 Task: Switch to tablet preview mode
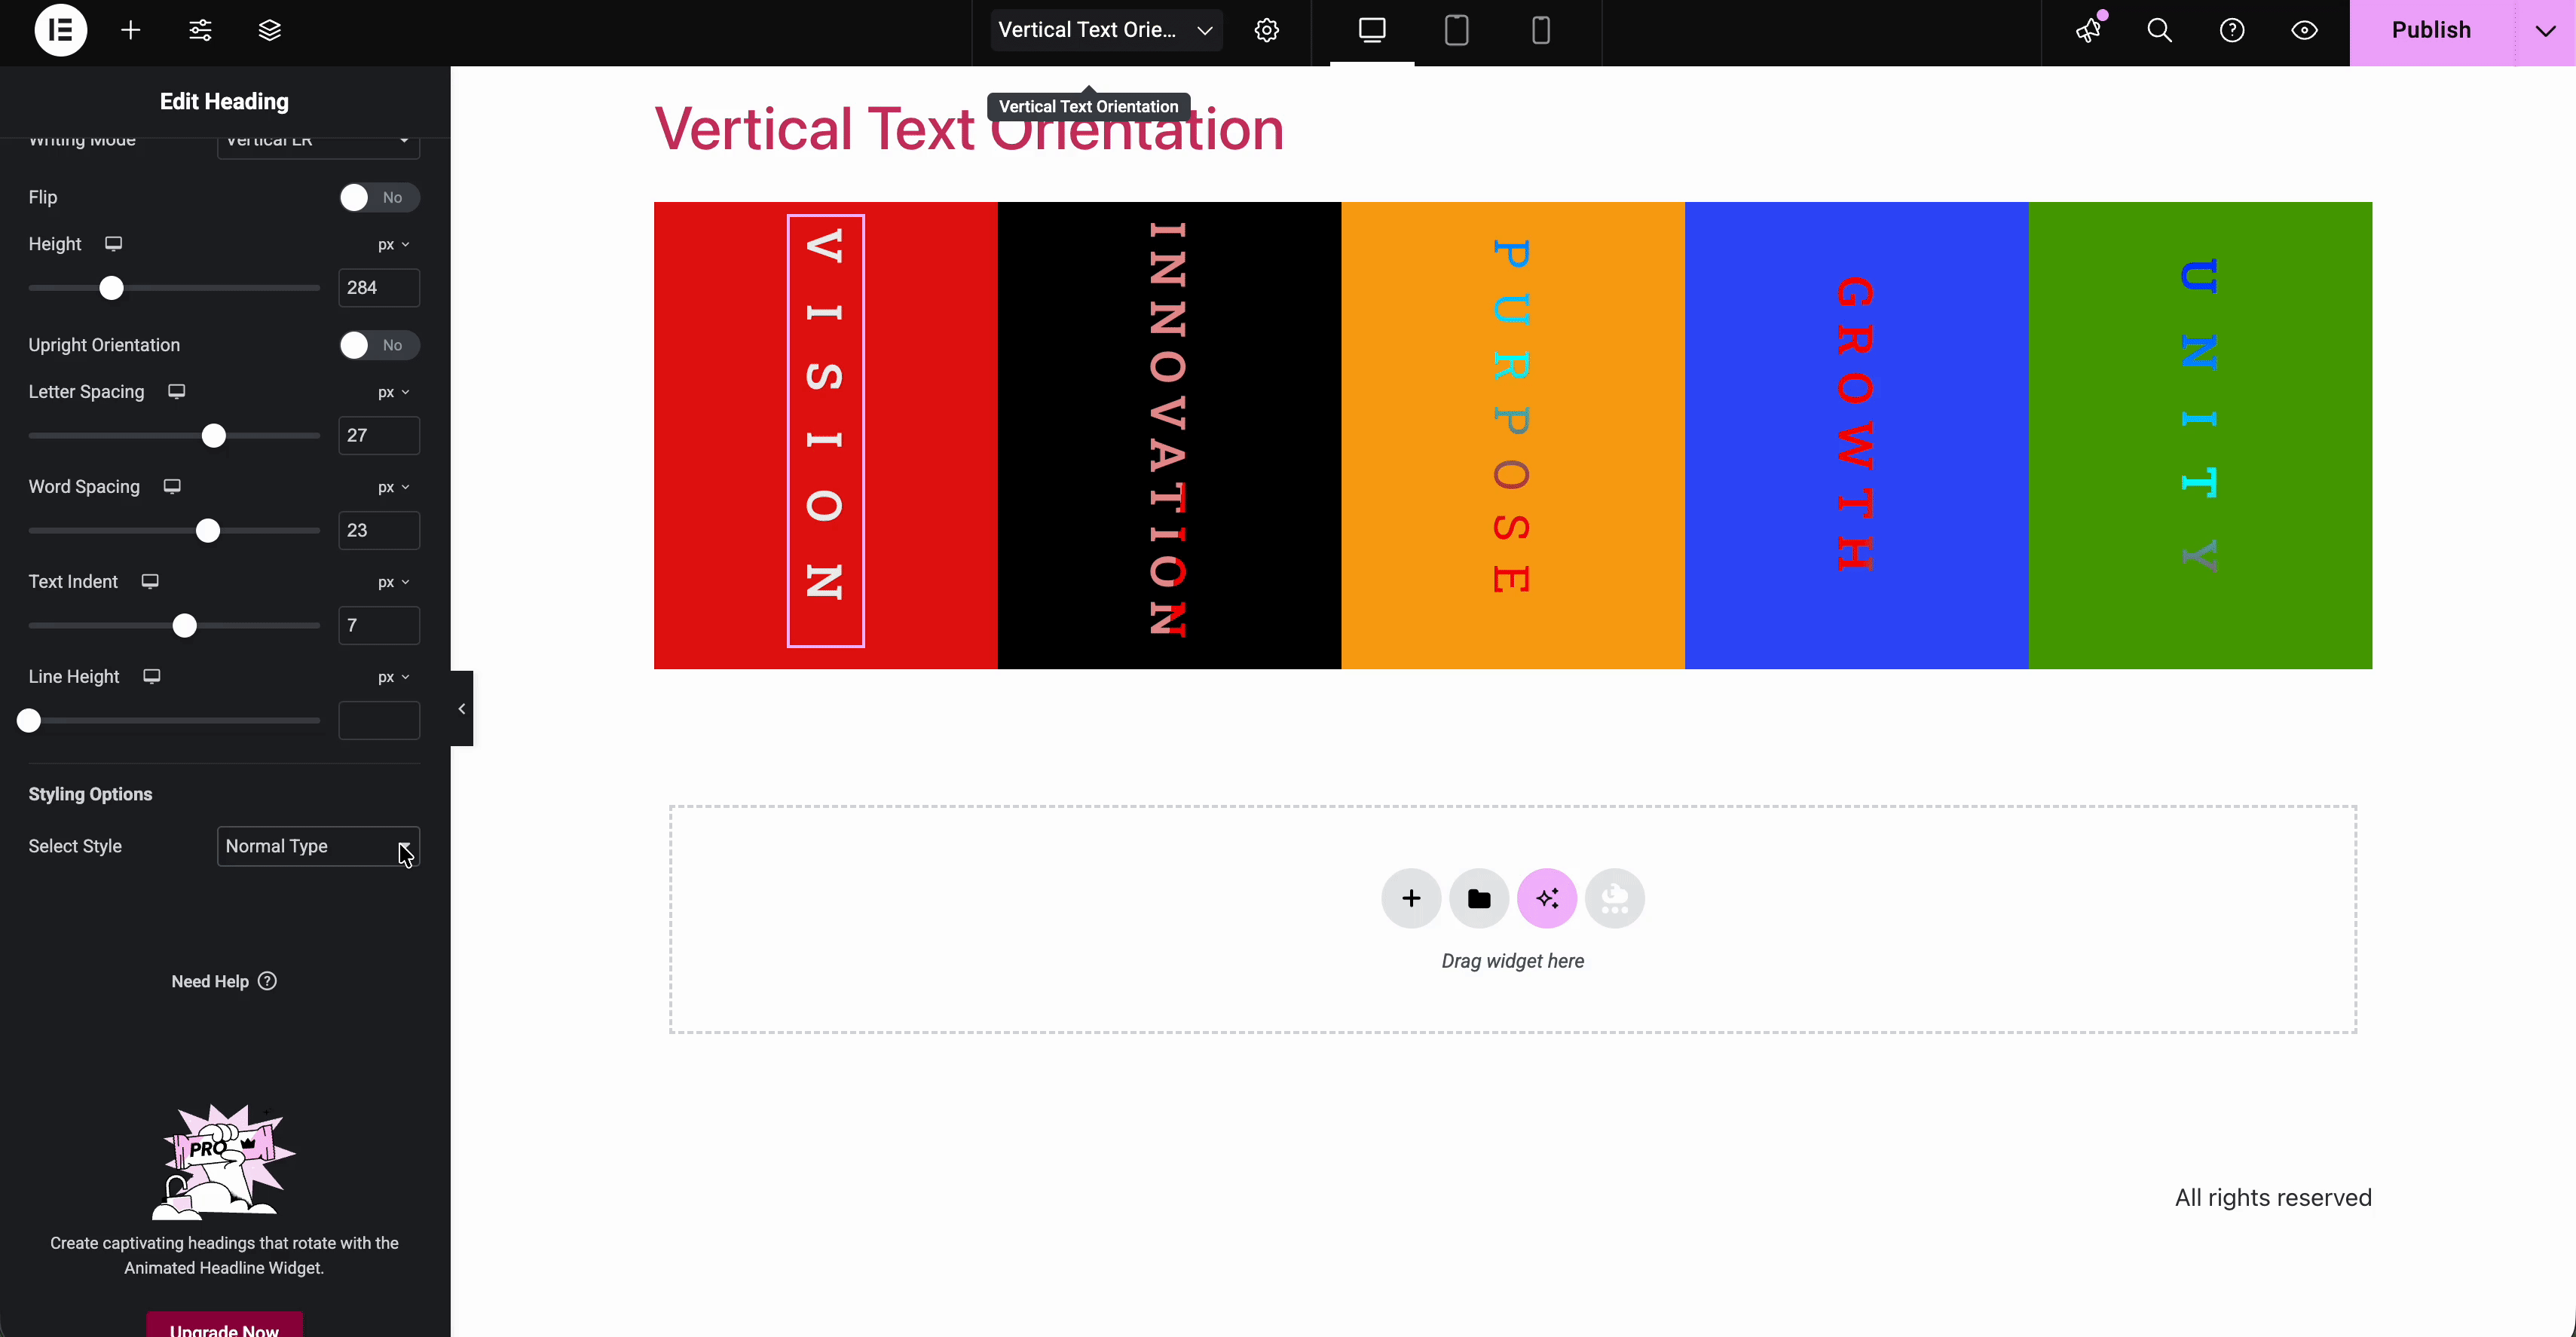point(1456,30)
